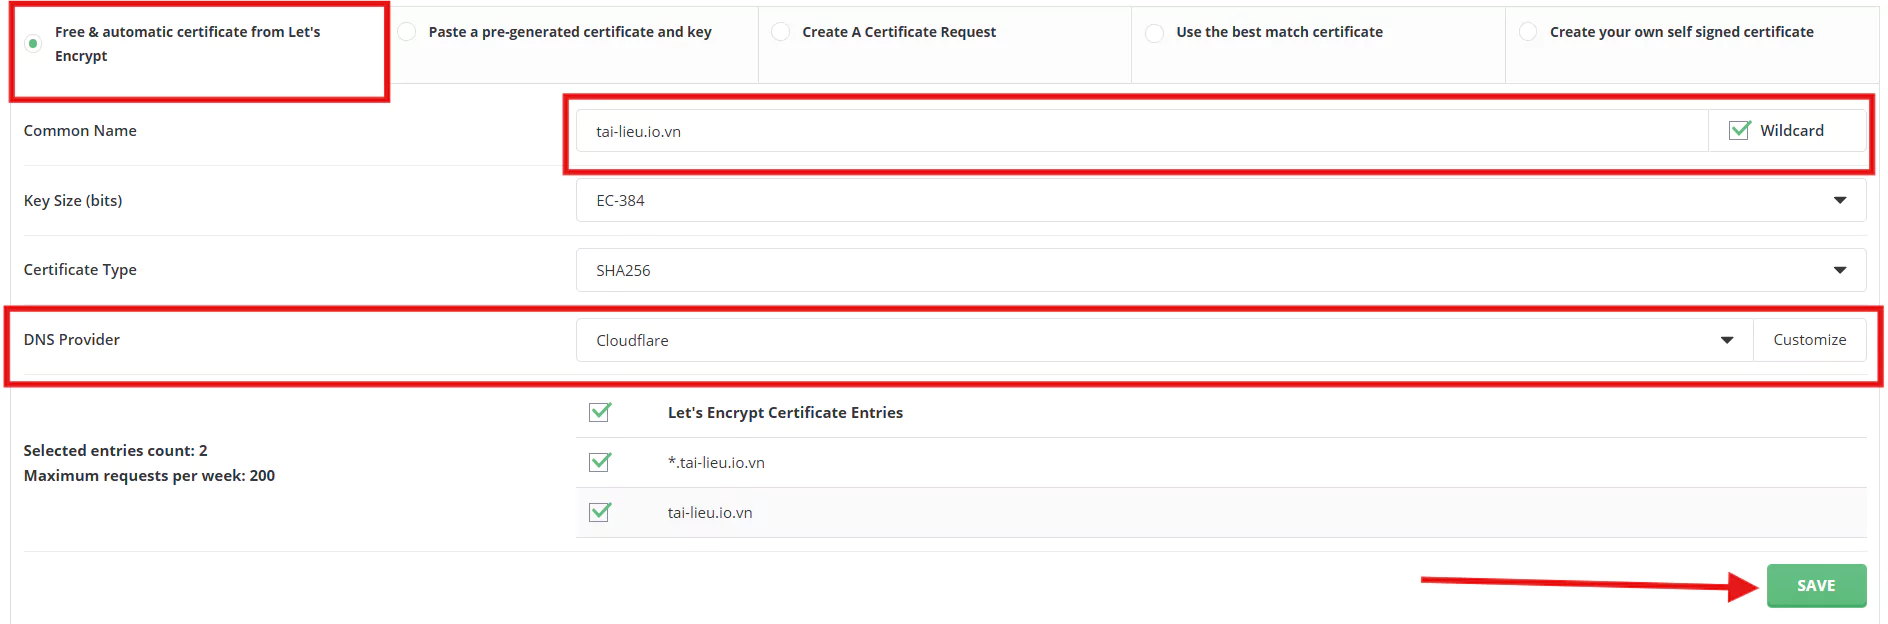Choose Create A Certificate Request option
The height and width of the screenshot is (624, 1888).
pyautogui.click(x=781, y=32)
